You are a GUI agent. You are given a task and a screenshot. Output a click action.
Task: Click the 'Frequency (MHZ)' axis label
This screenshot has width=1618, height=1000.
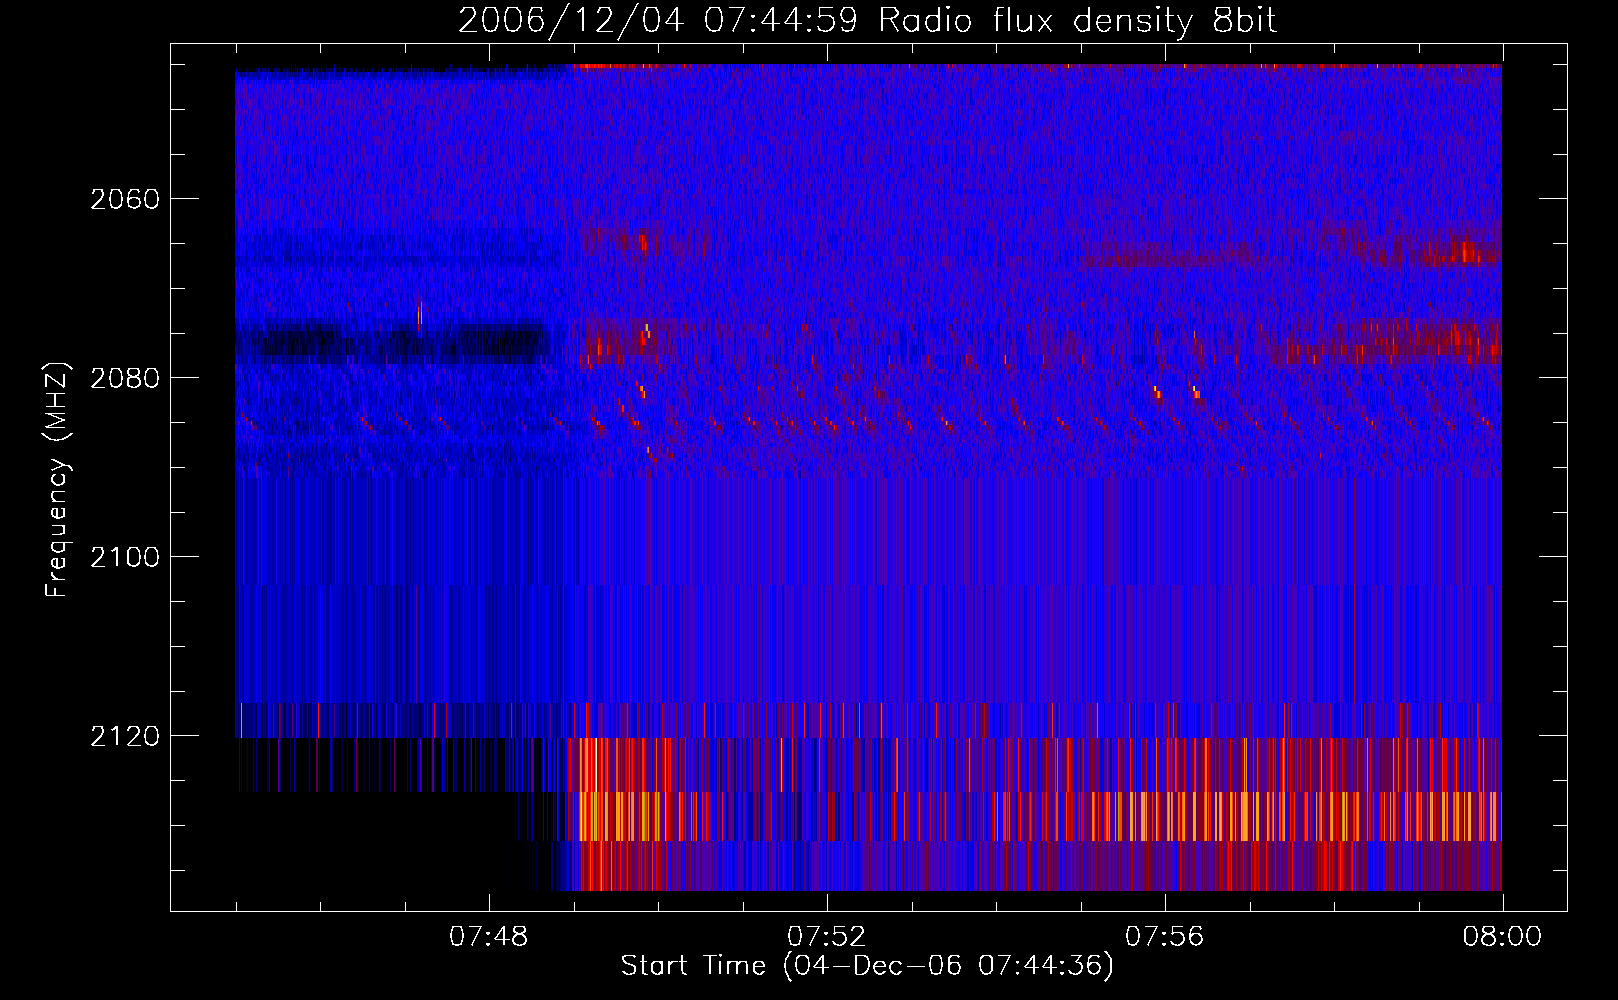[57, 481]
